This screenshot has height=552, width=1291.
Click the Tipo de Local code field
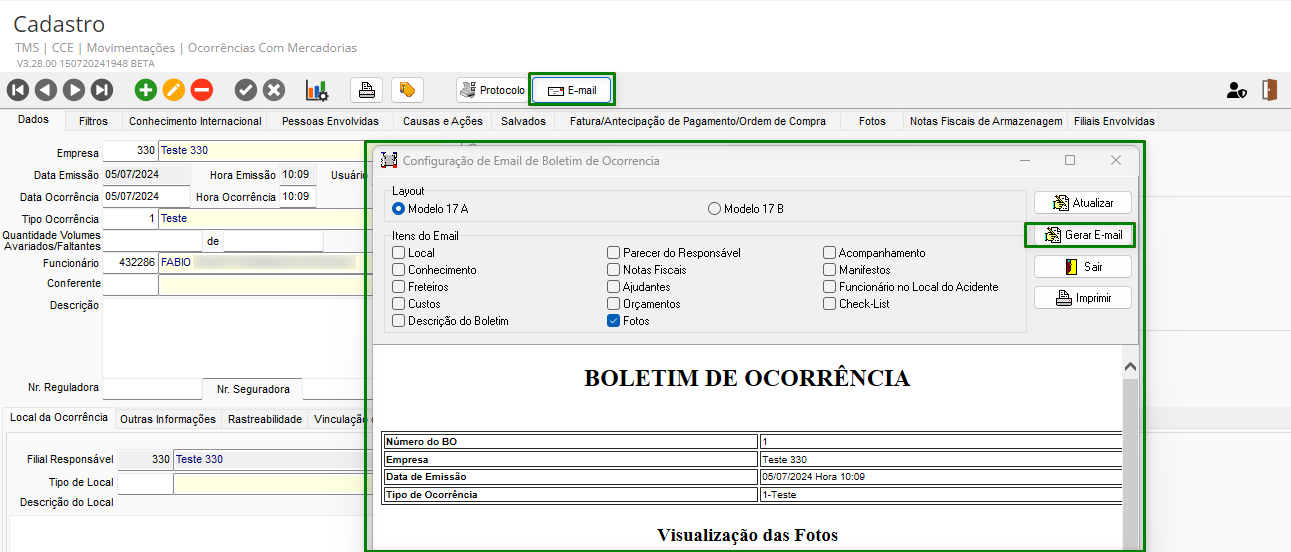[145, 483]
